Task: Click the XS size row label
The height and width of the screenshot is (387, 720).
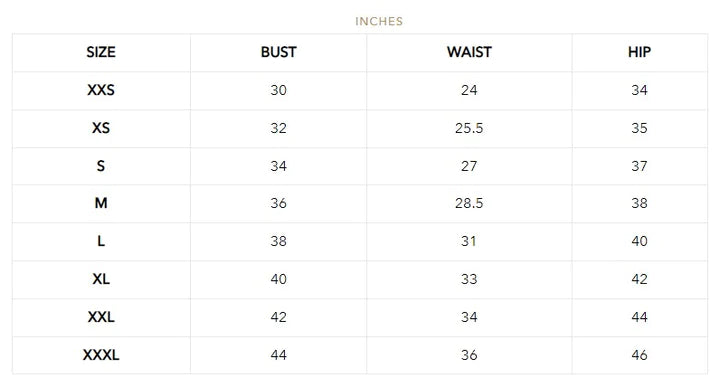Action: (101, 128)
